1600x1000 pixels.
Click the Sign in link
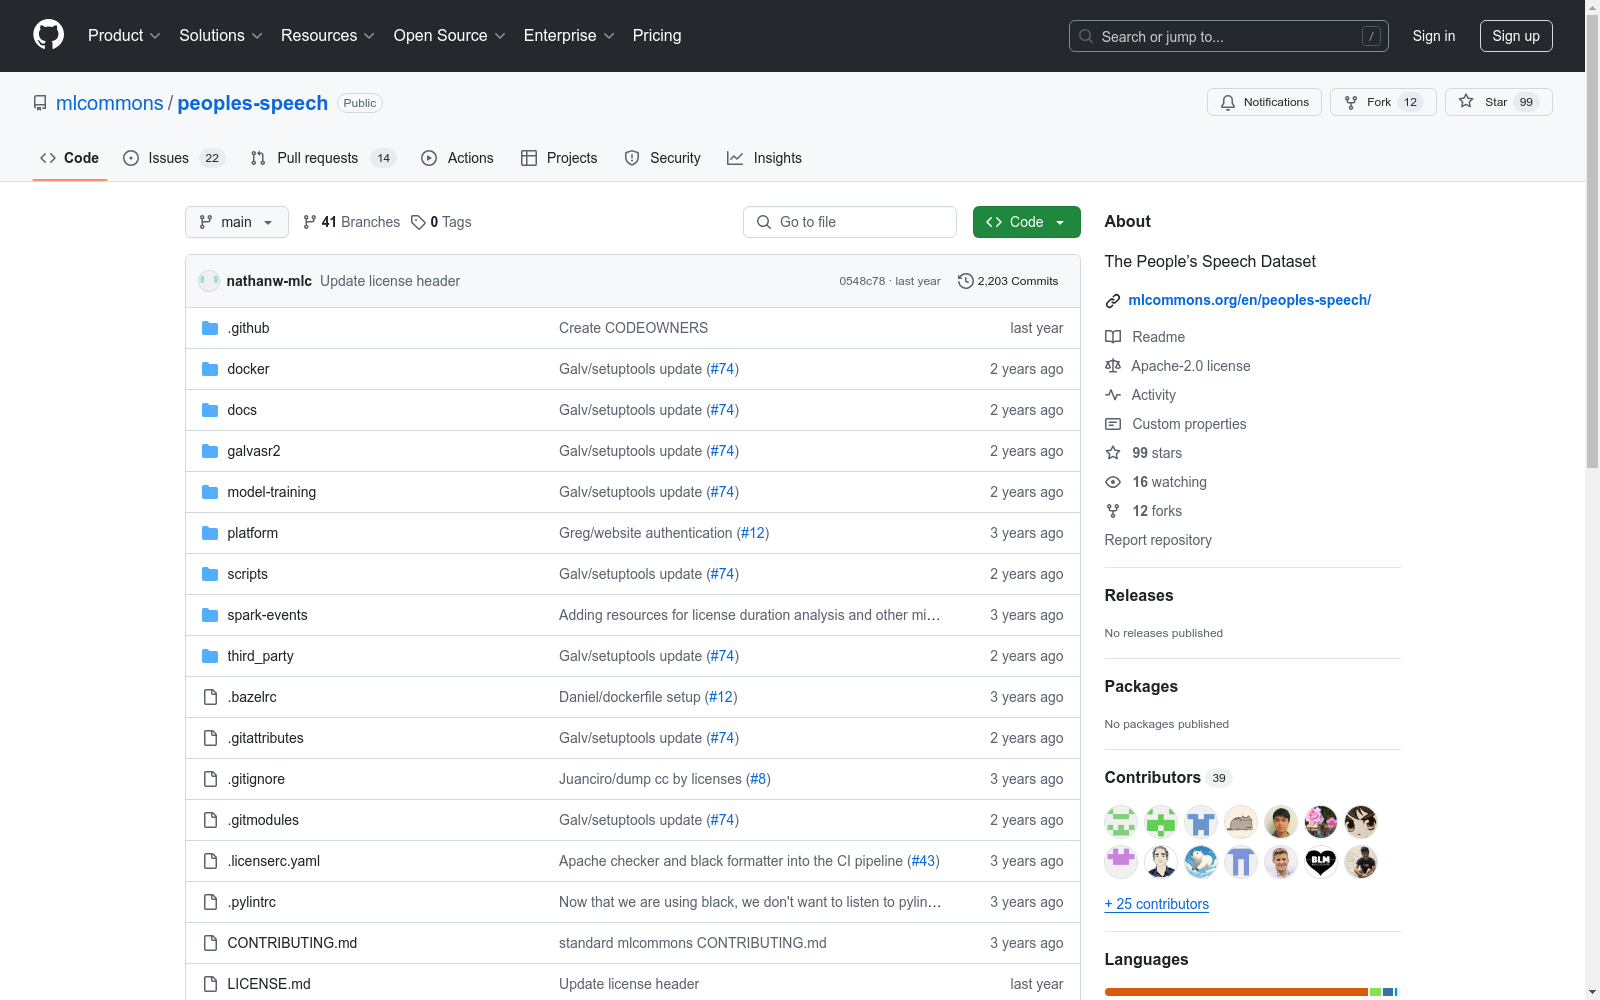point(1434,36)
